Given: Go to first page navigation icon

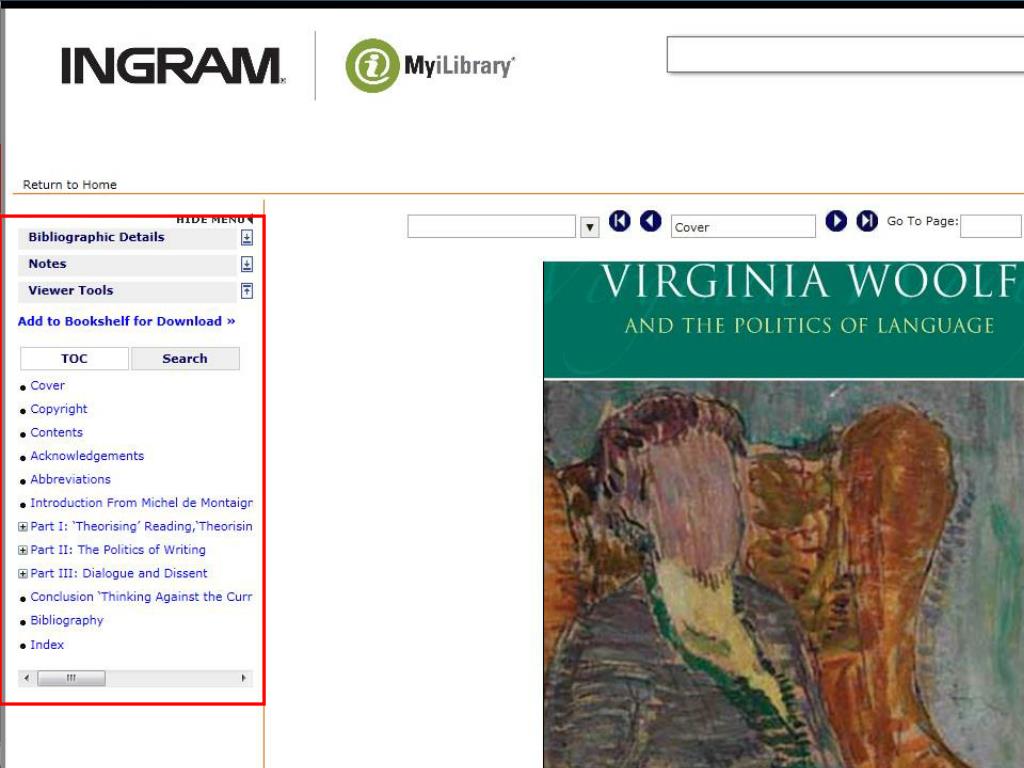Looking at the screenshot, I should tap(620, 221).
